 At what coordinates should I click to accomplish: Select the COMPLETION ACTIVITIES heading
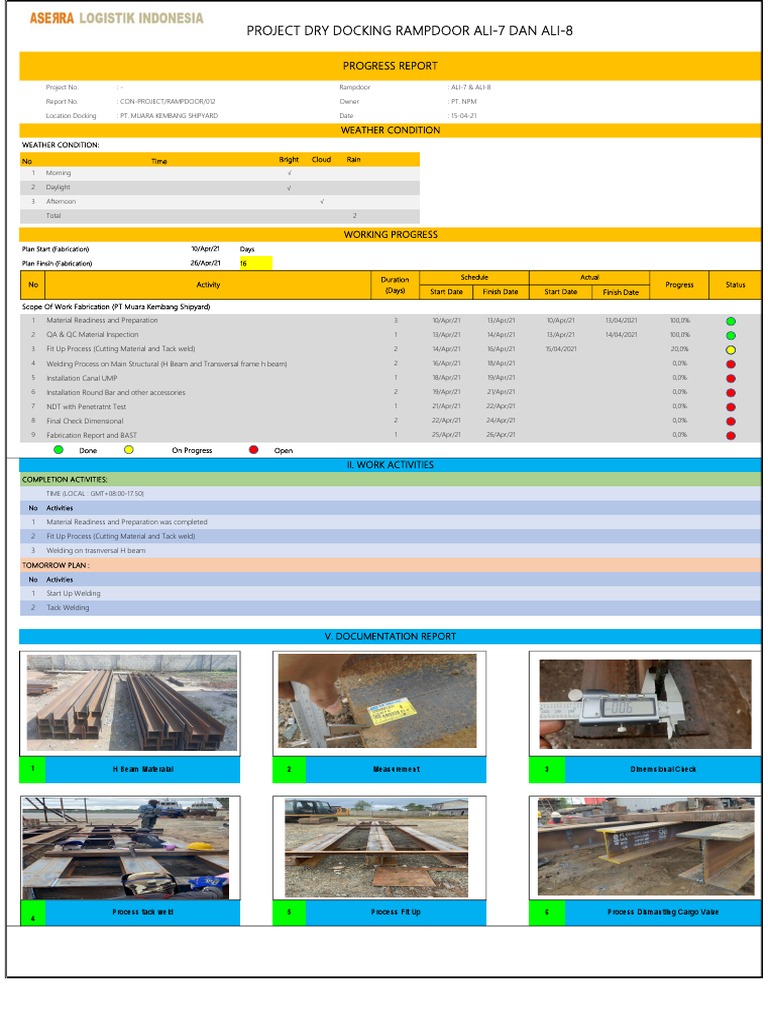65,479
